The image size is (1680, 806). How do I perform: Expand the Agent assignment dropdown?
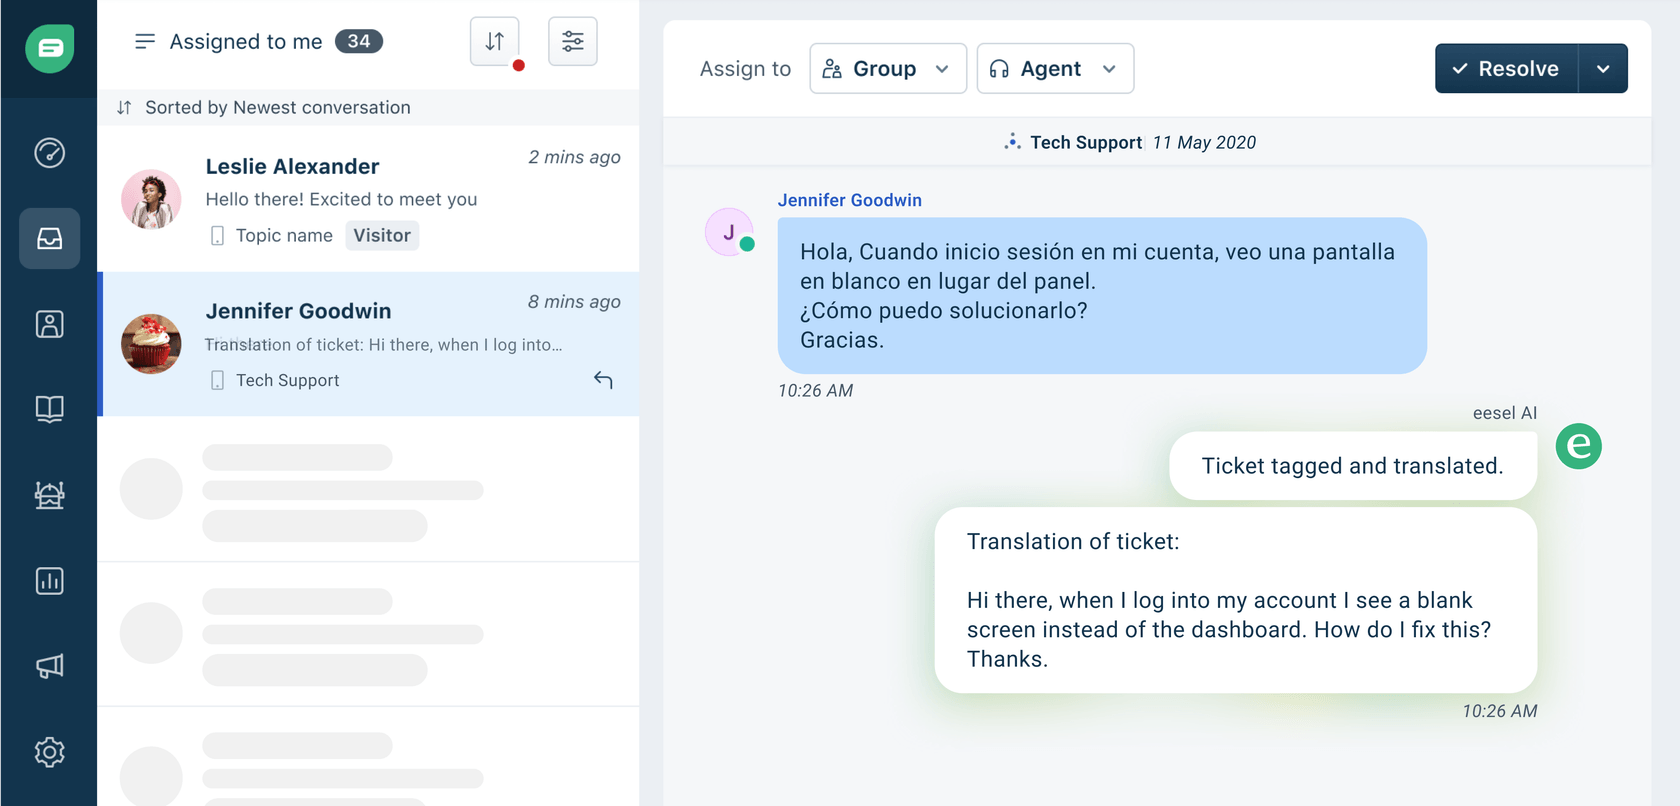point(1055,69)
